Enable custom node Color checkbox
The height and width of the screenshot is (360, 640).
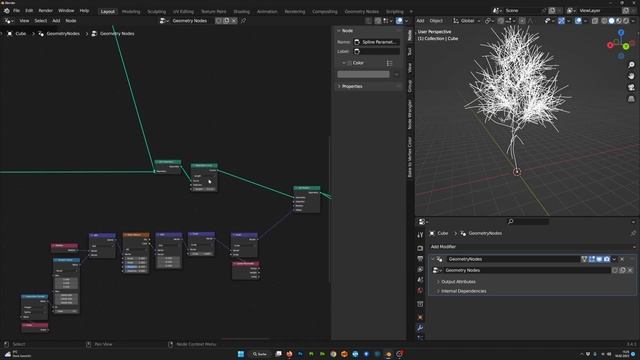(349, 63)
